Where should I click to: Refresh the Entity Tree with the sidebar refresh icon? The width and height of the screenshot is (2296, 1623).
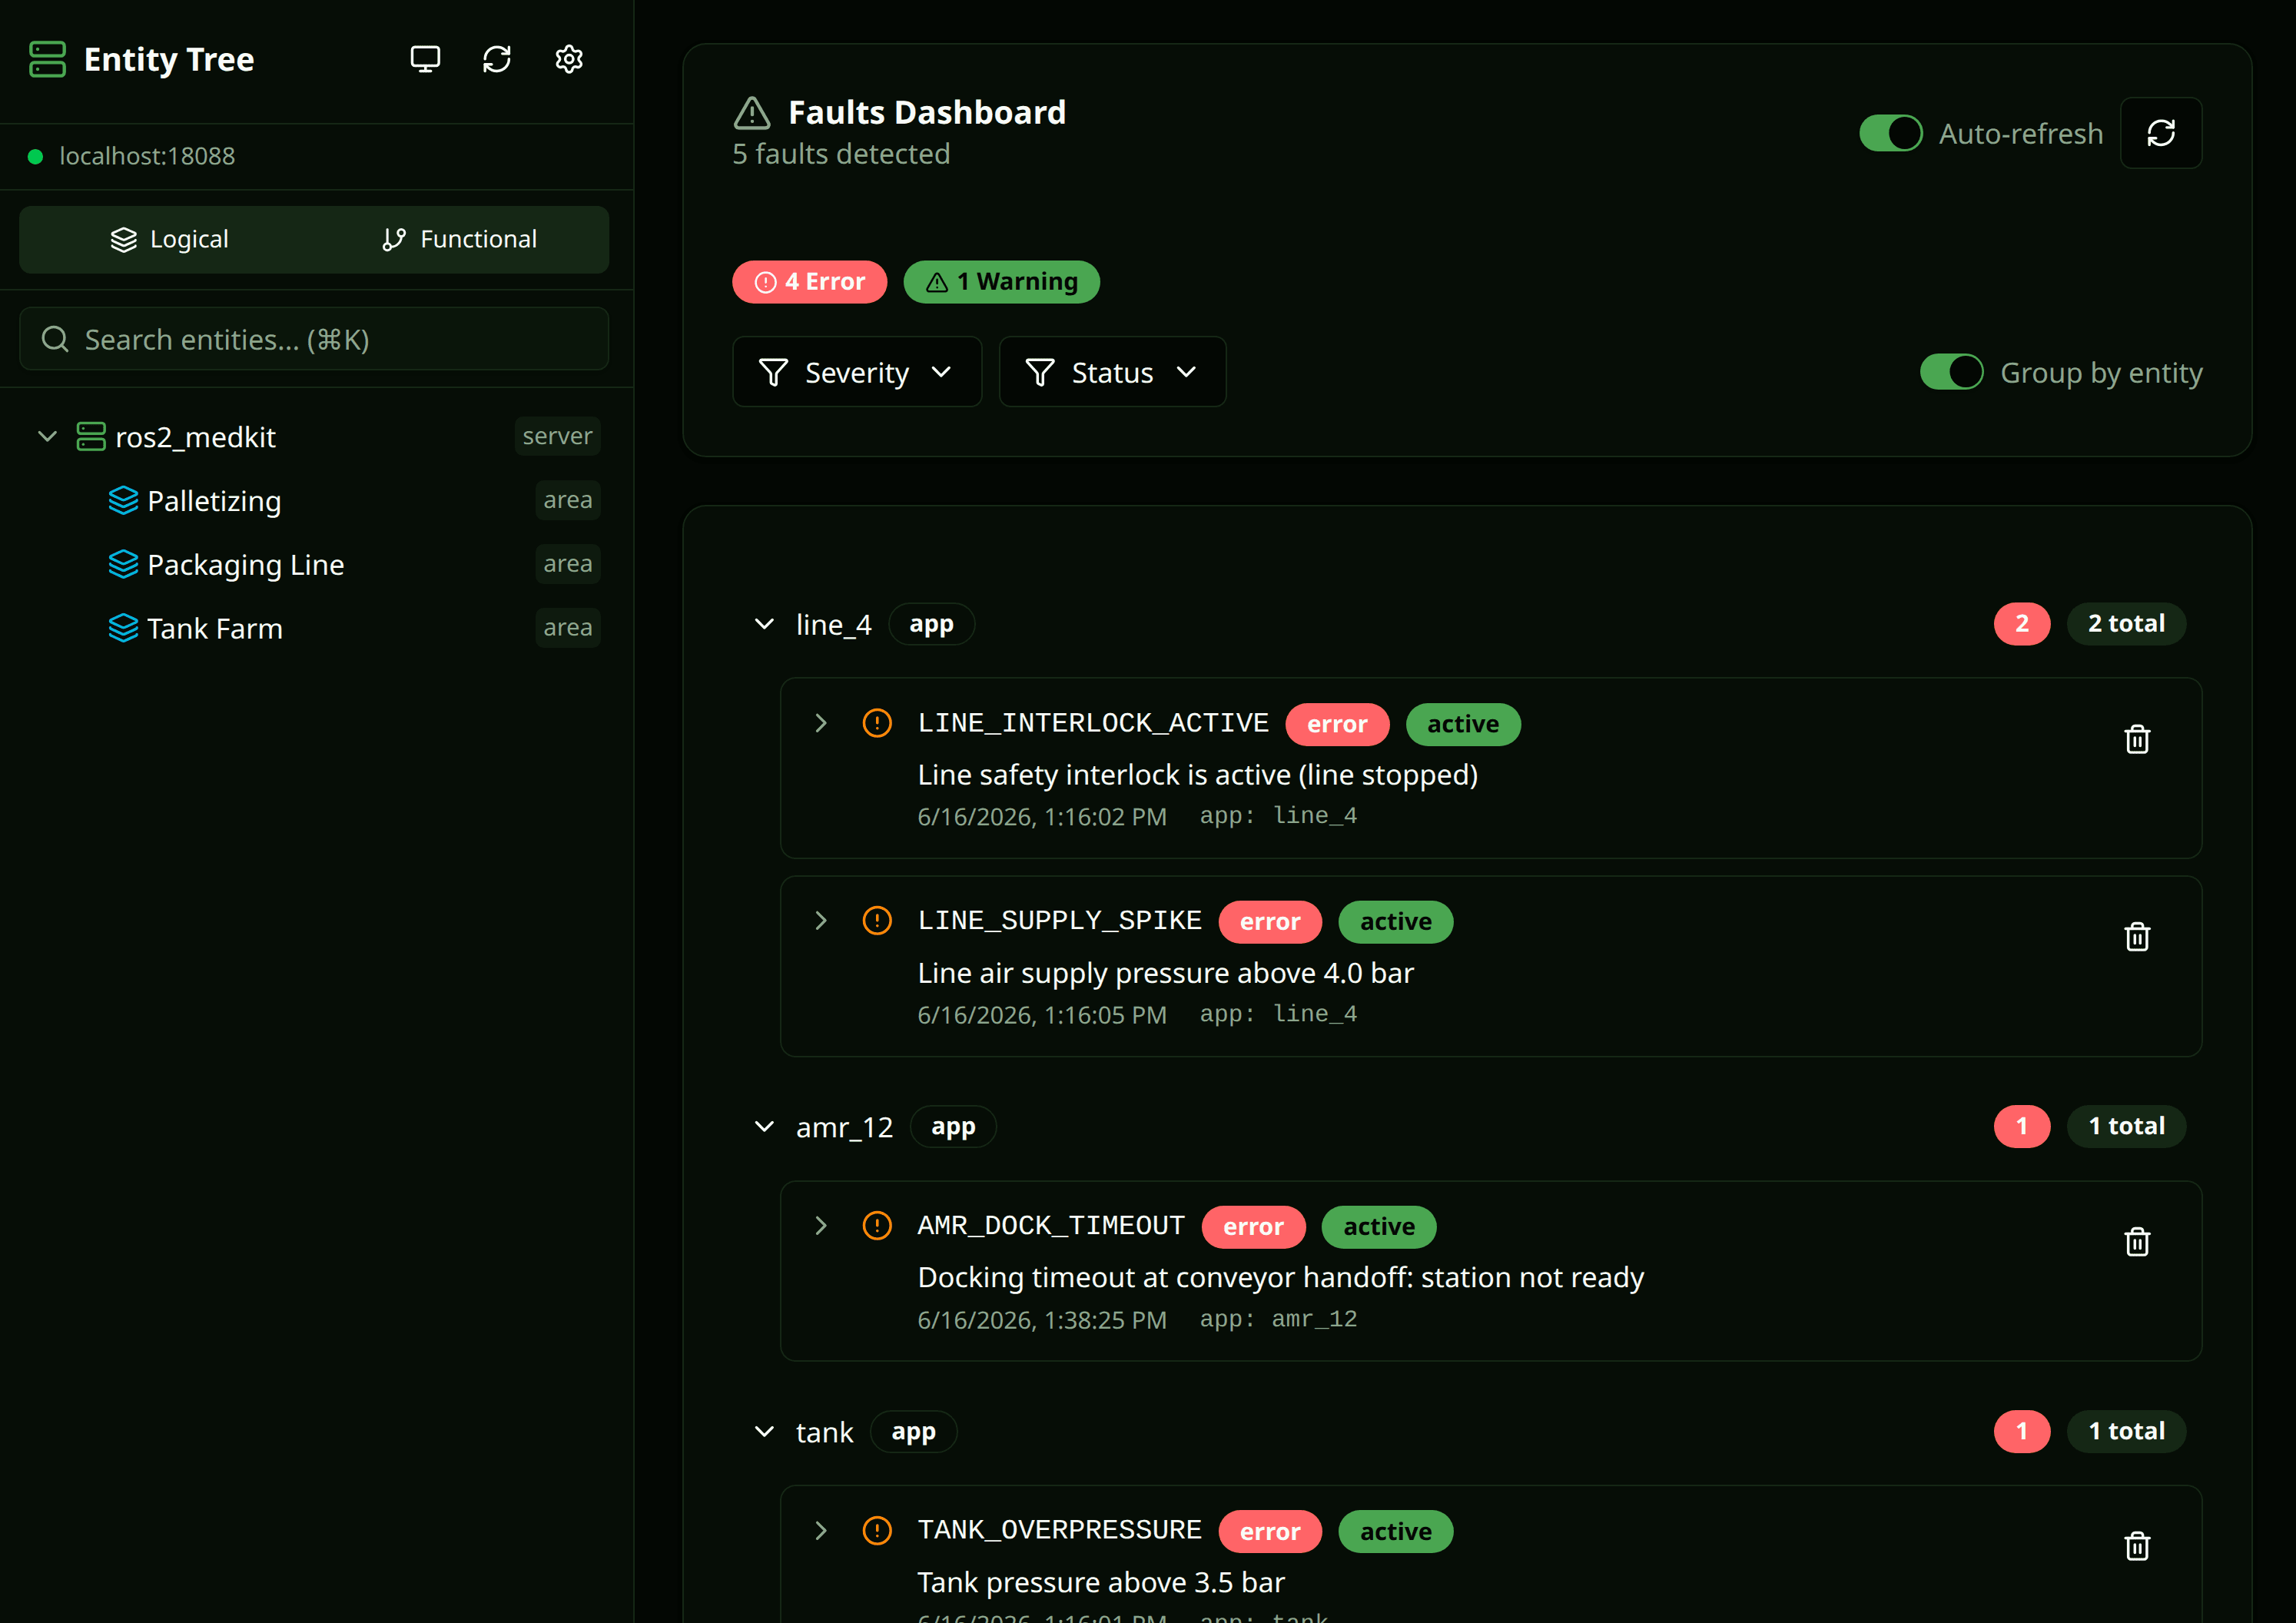(x=497, y=59)
